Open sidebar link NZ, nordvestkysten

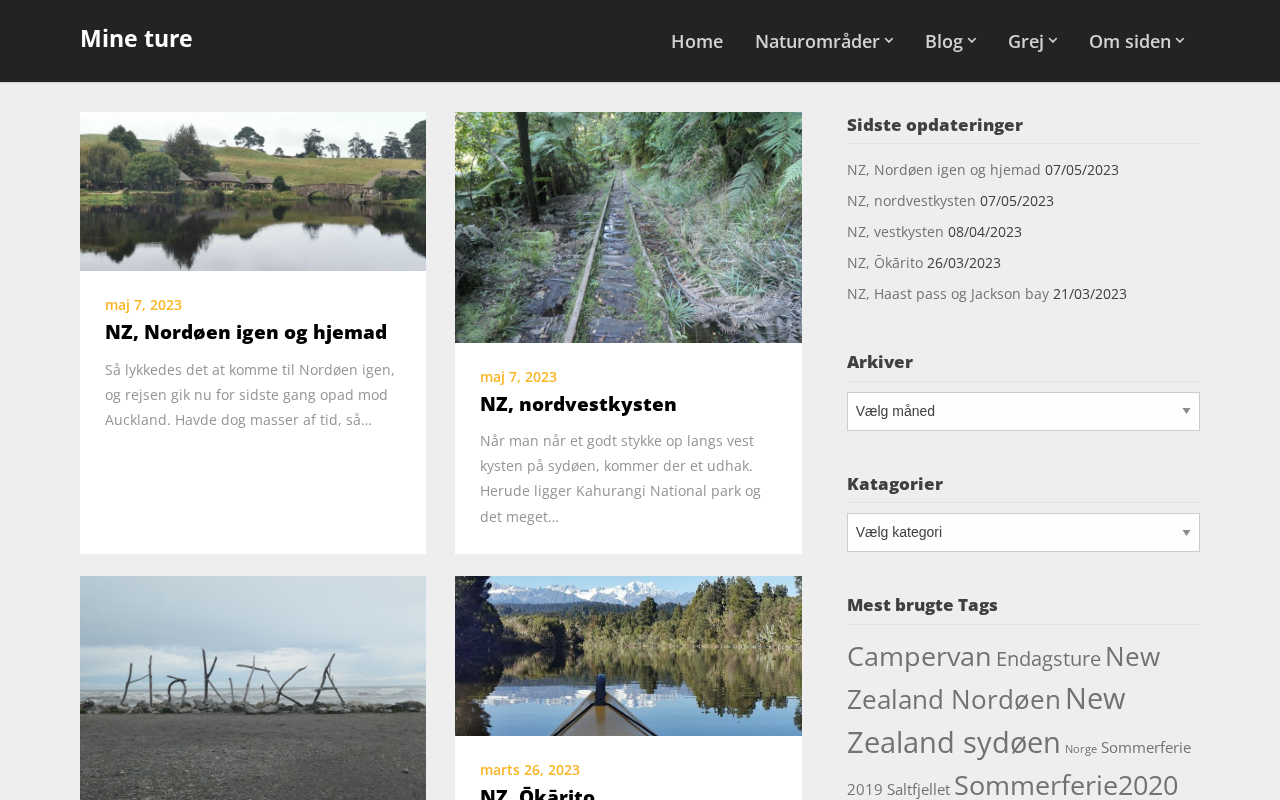coord(911,201)
